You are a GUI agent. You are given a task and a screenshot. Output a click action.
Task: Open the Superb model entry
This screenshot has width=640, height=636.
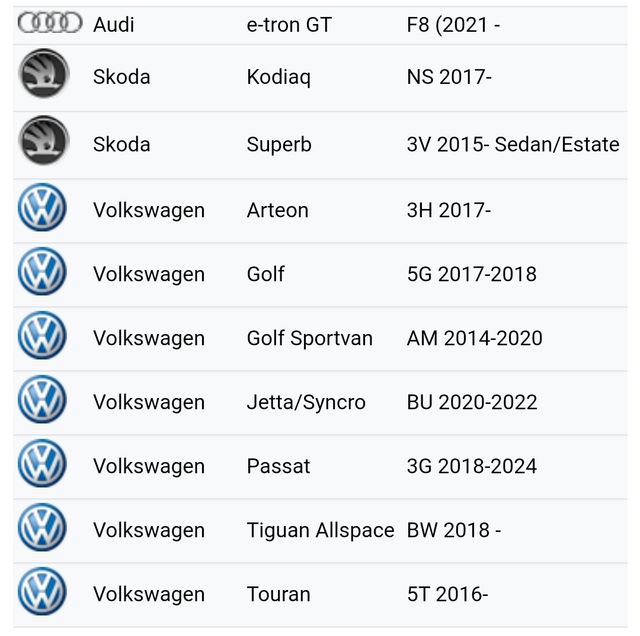pyautogui.click(x=279, y=144)
